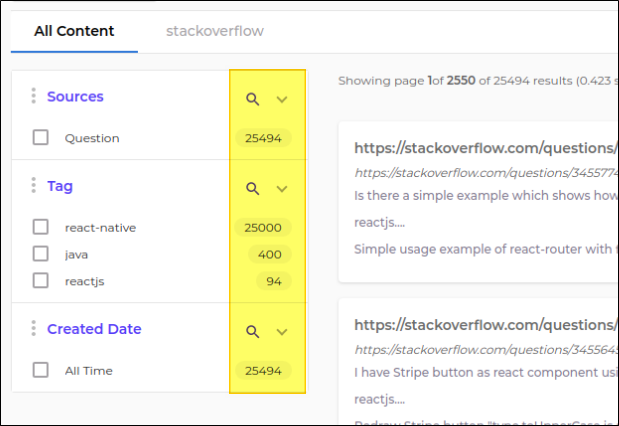Viewport: 619px width, 426px height.
Task: Switch to the All Content tab
Action: [x=74, y=31]
